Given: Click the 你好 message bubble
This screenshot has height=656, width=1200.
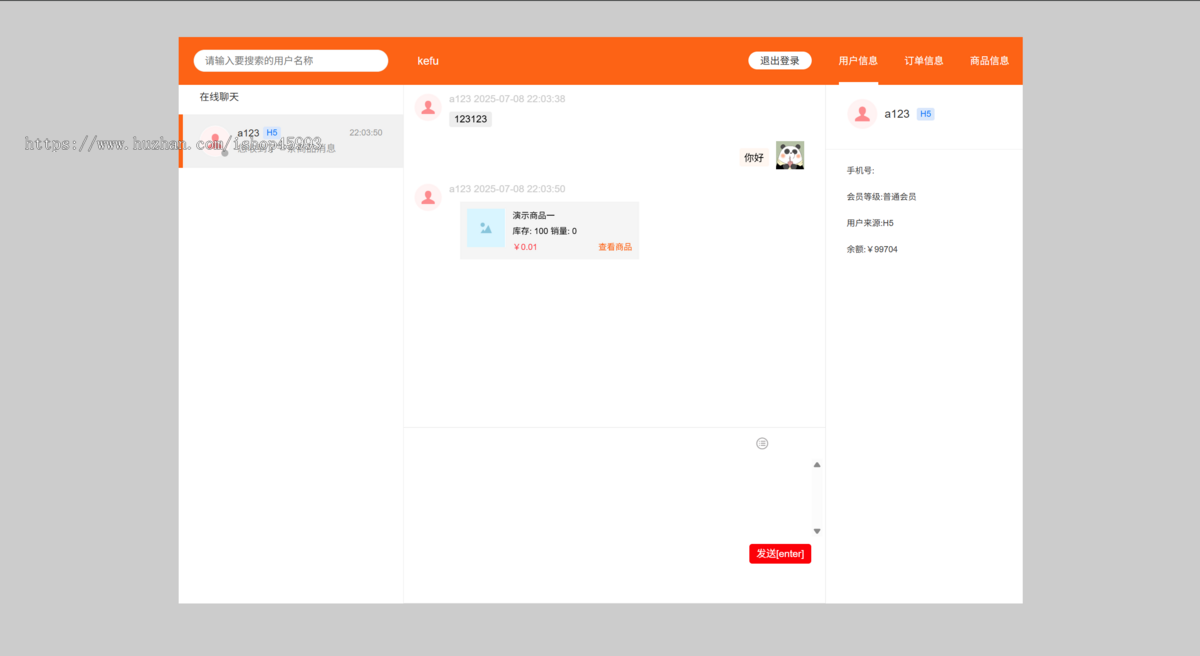Looking at the screenshot, I should (x=754, y=158).
